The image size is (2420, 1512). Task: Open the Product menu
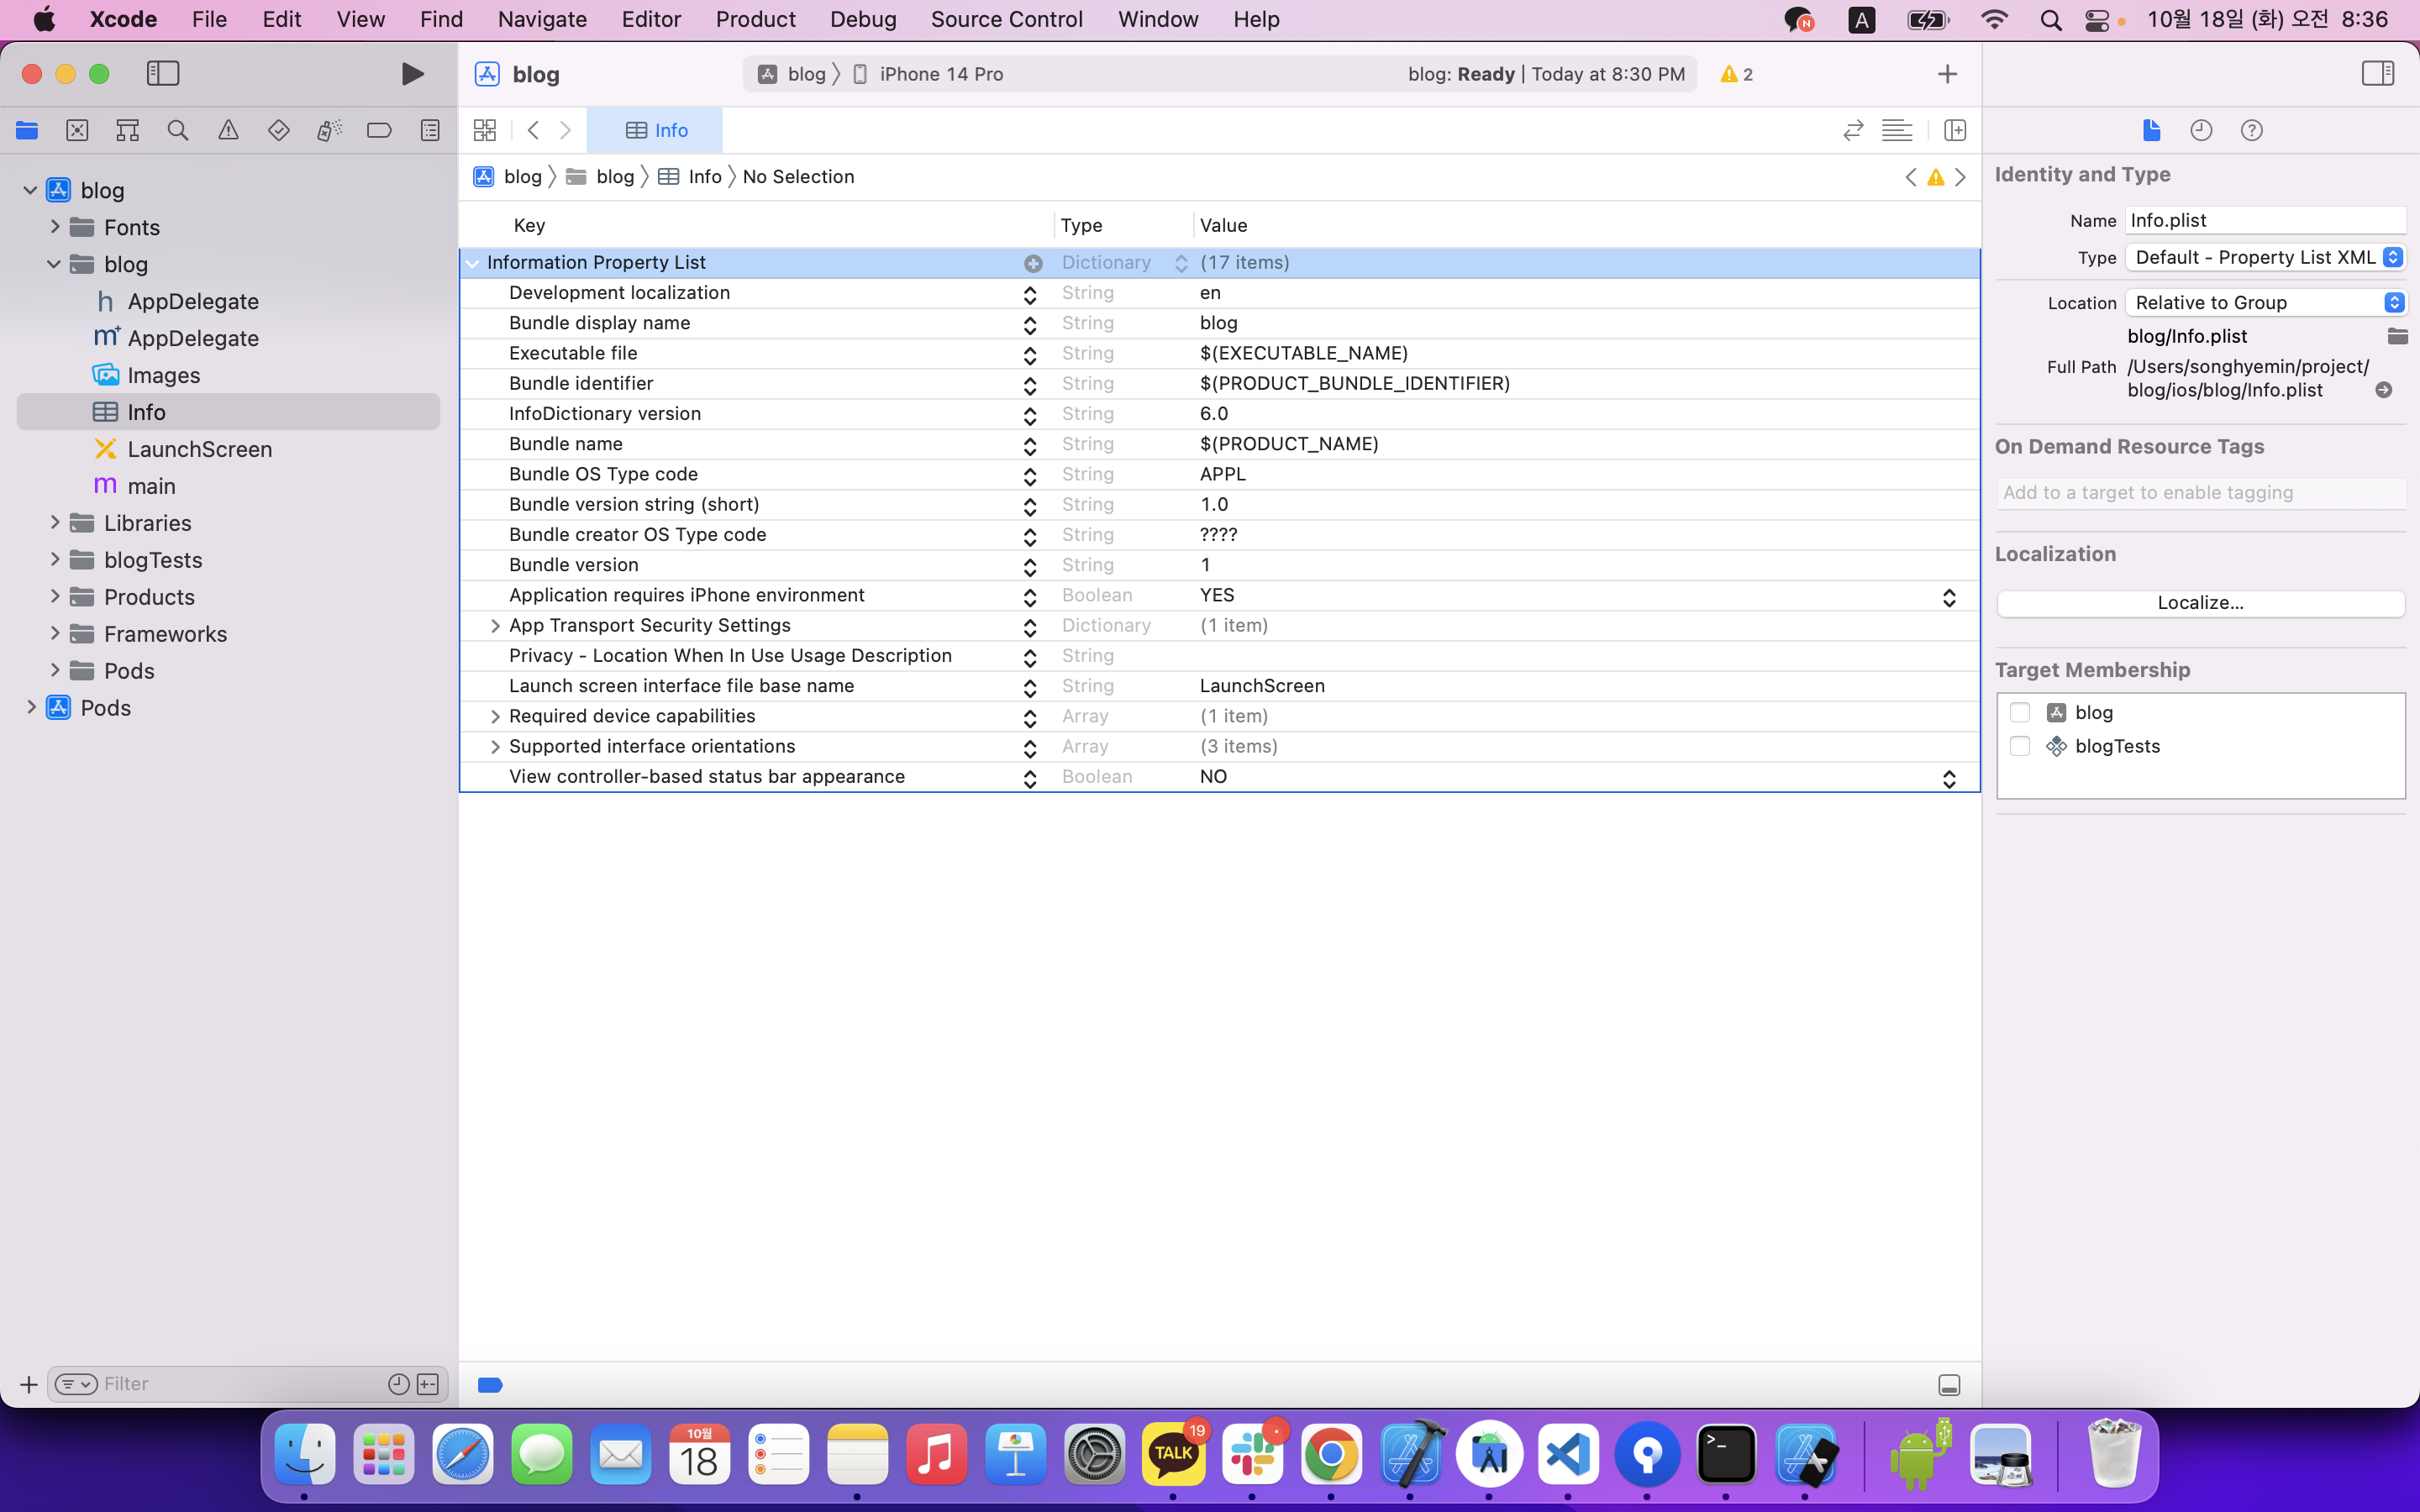point(755,19)
